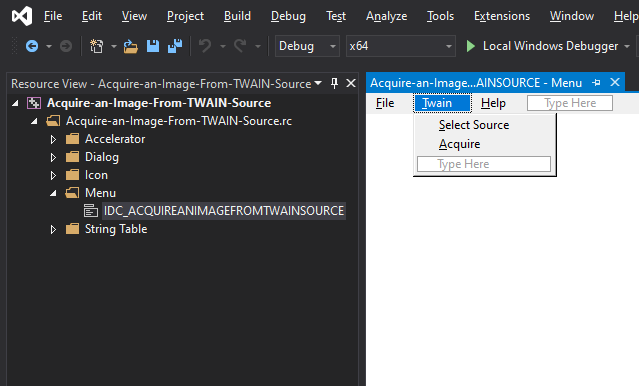Toggle the Resource View pin icon
The width and height of the screenshot is (639, 386).
pyautogui.click(x=335, y=83)
